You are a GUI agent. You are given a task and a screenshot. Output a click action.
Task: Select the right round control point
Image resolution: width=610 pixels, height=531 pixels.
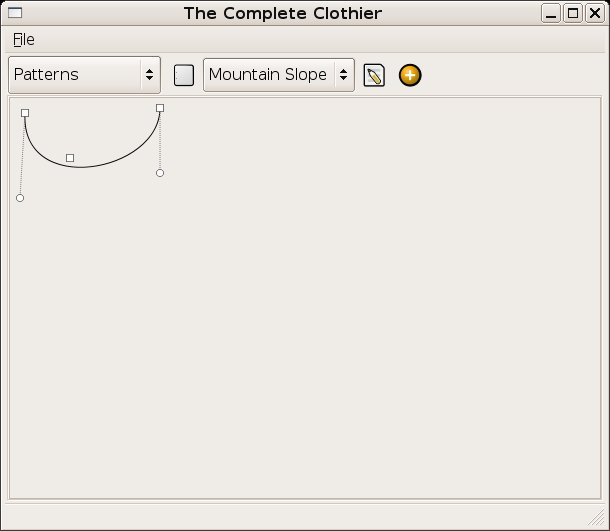(x=160, y=173)
